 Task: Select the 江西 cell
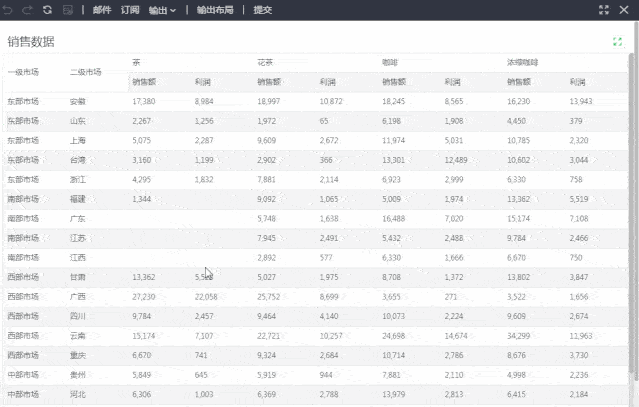pyautogui.click(x=77, y=257)
